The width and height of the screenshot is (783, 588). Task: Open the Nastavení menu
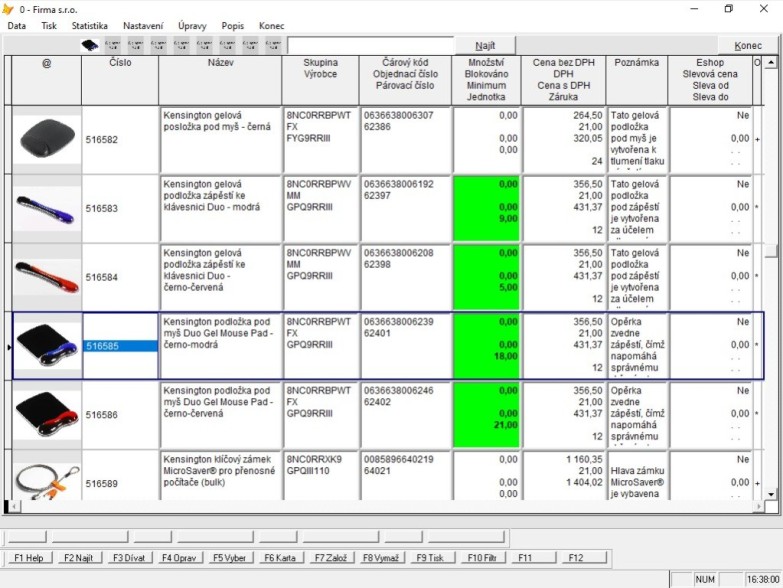point(143,26)
